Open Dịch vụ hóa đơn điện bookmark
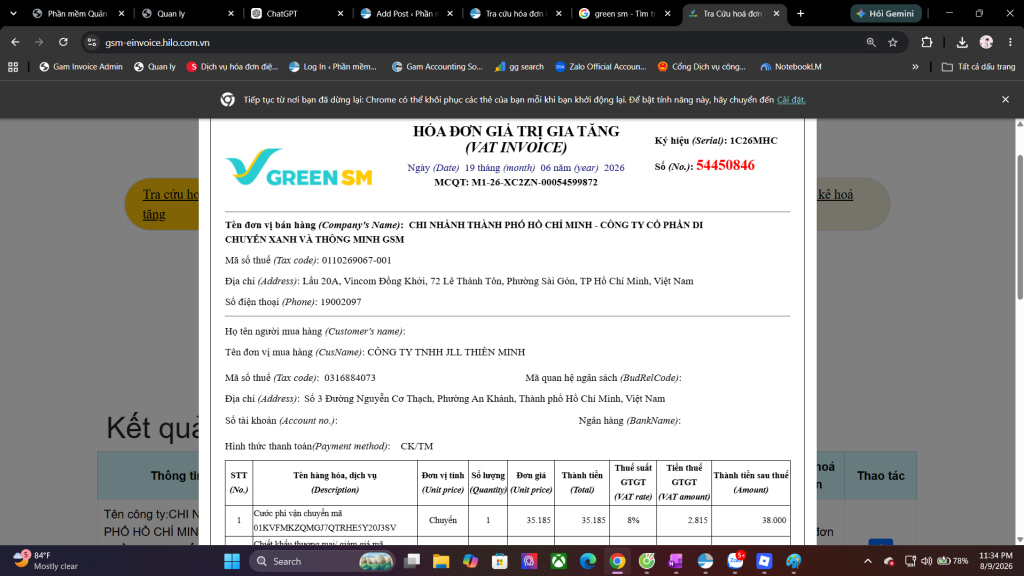The width and height of the screenshot is (1024, 576). [232, 67]
